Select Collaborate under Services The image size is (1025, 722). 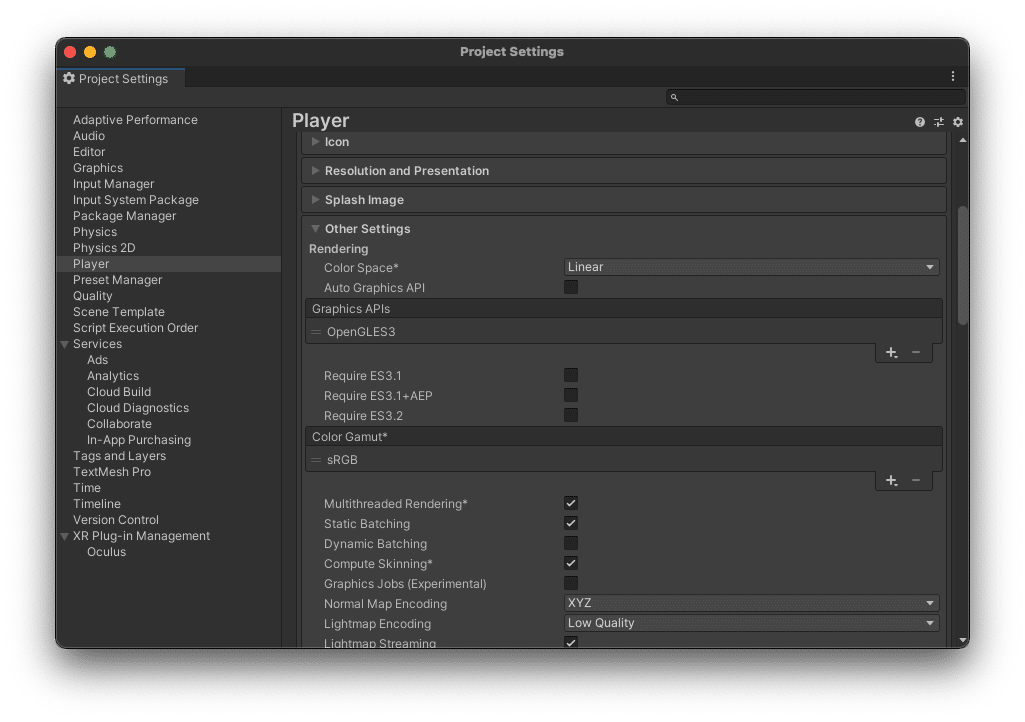tap(120, 424)
